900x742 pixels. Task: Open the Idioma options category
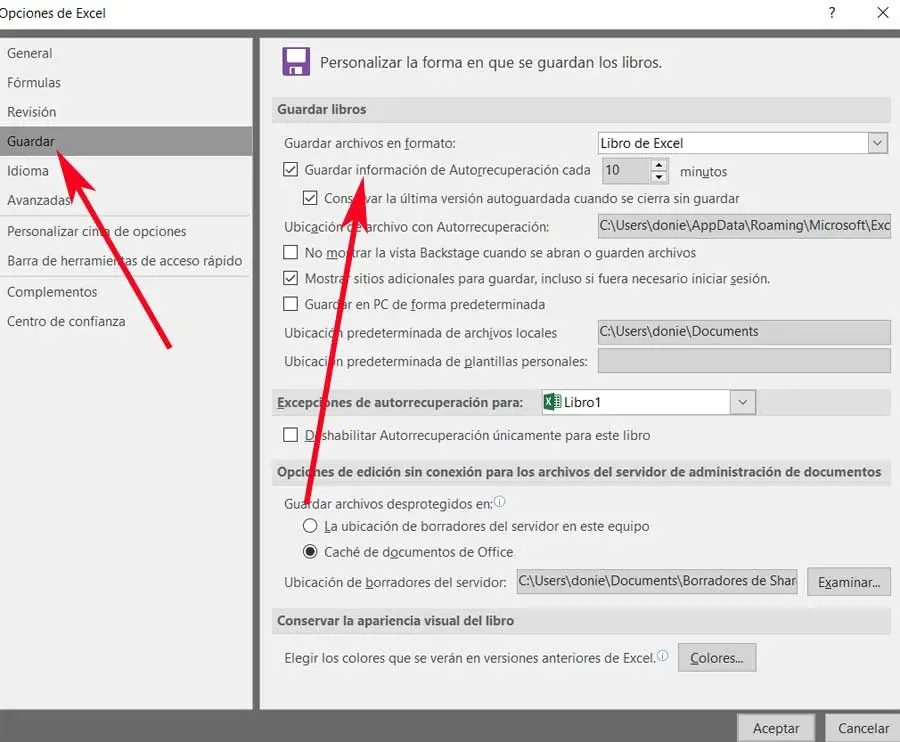(126, 171)
